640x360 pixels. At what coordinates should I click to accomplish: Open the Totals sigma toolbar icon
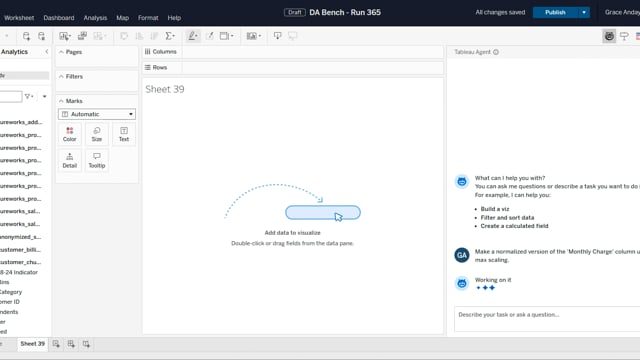coord(170,36)
